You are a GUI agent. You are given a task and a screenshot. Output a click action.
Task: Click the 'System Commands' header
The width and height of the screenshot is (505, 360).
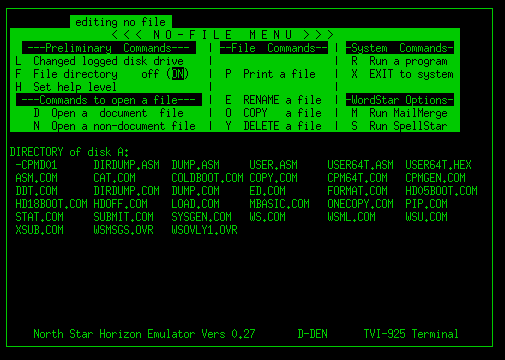[x=400, y=48]
